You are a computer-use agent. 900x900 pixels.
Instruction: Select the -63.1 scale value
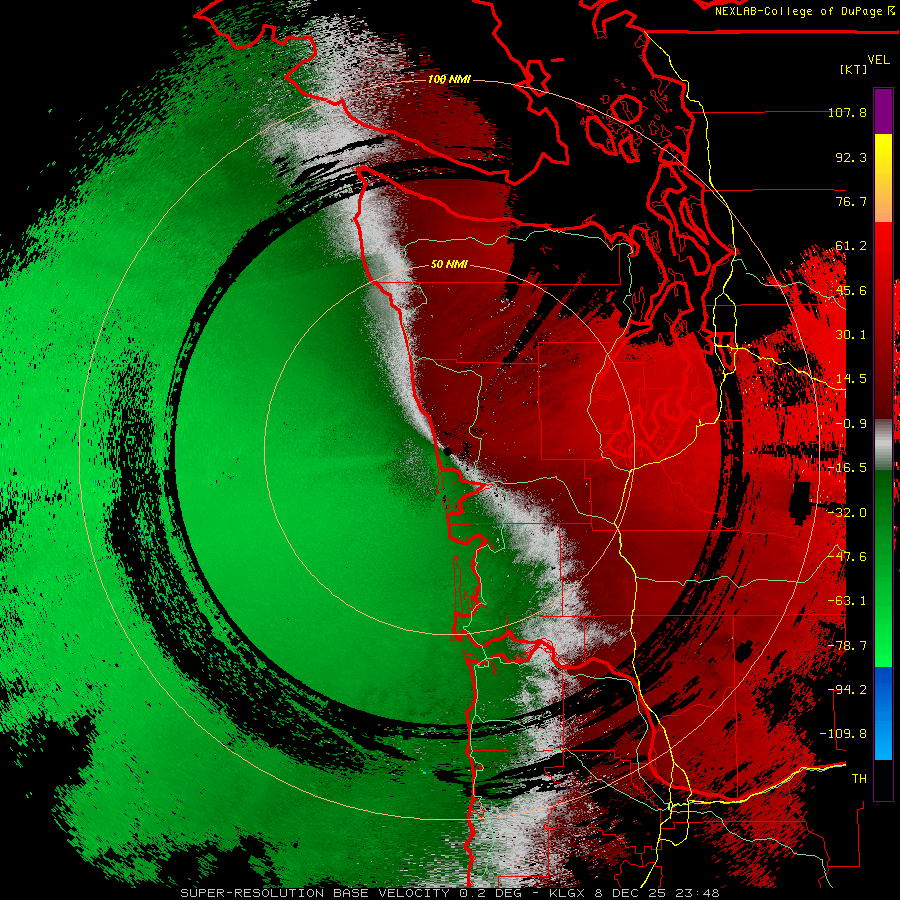pyautogui.click(x=847, y=601)
